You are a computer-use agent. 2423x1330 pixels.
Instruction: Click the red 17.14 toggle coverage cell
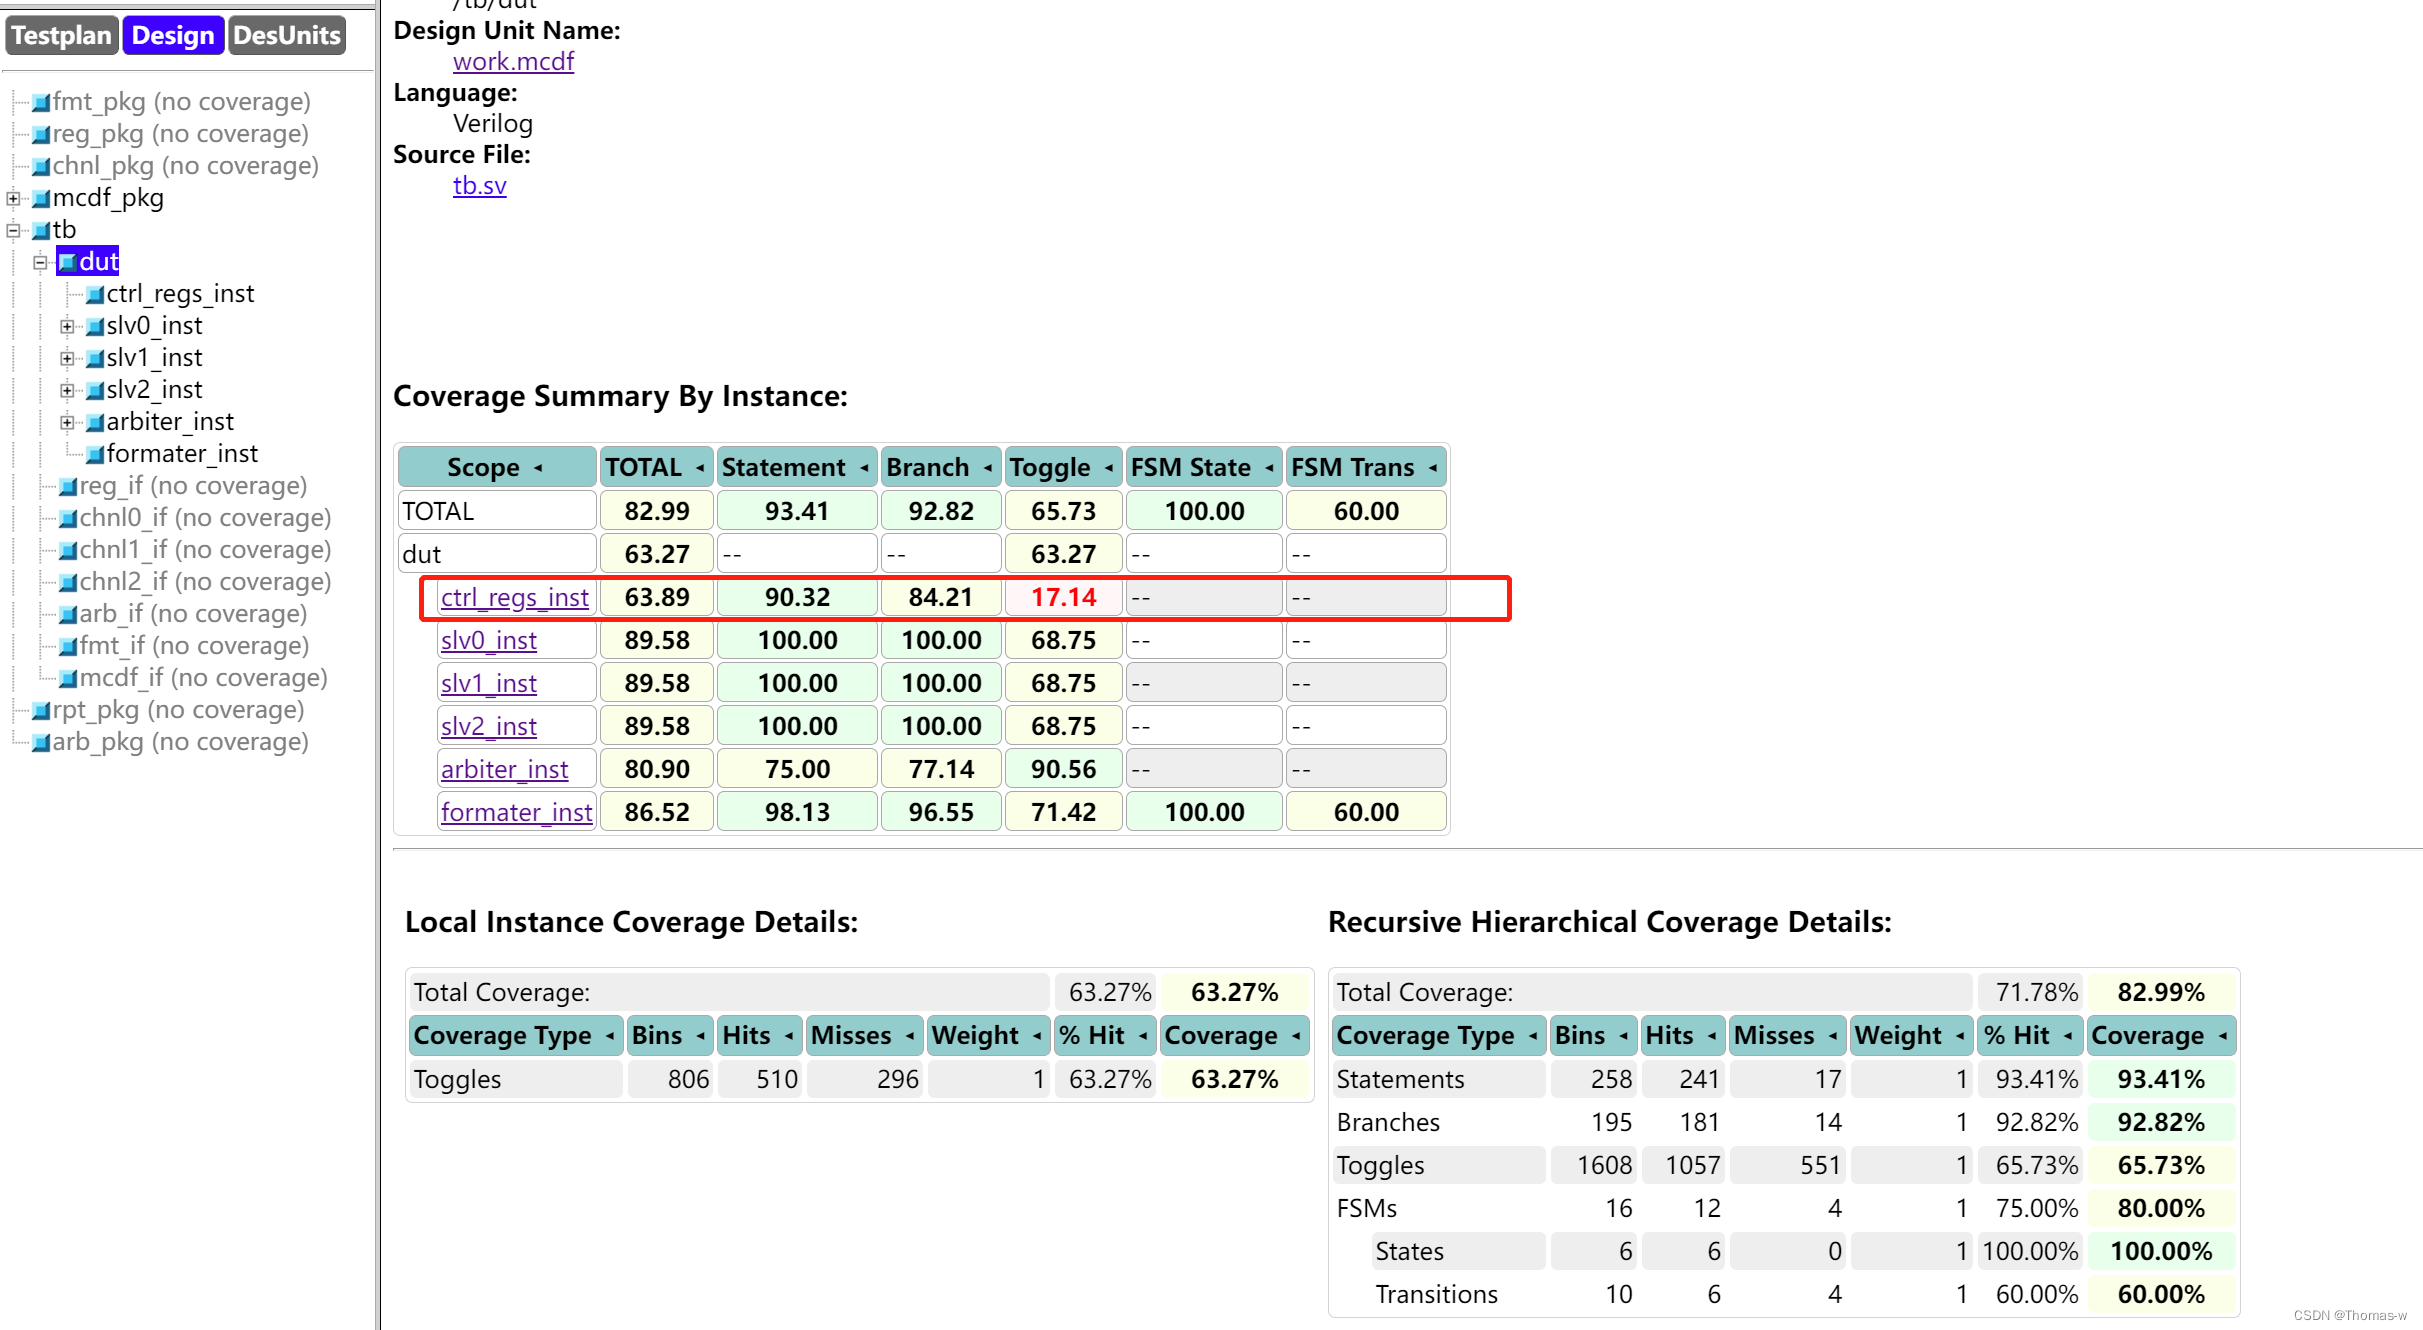[1063, 597]
